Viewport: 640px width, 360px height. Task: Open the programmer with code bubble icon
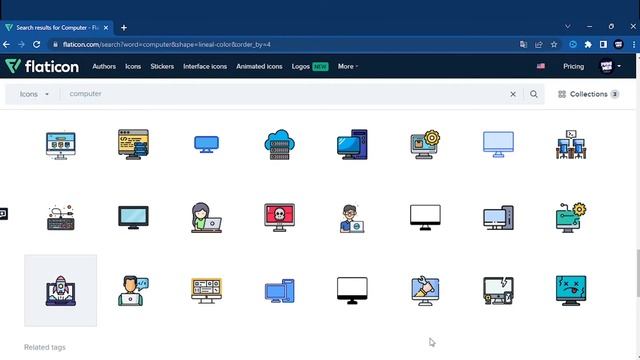tap(133, 291)
